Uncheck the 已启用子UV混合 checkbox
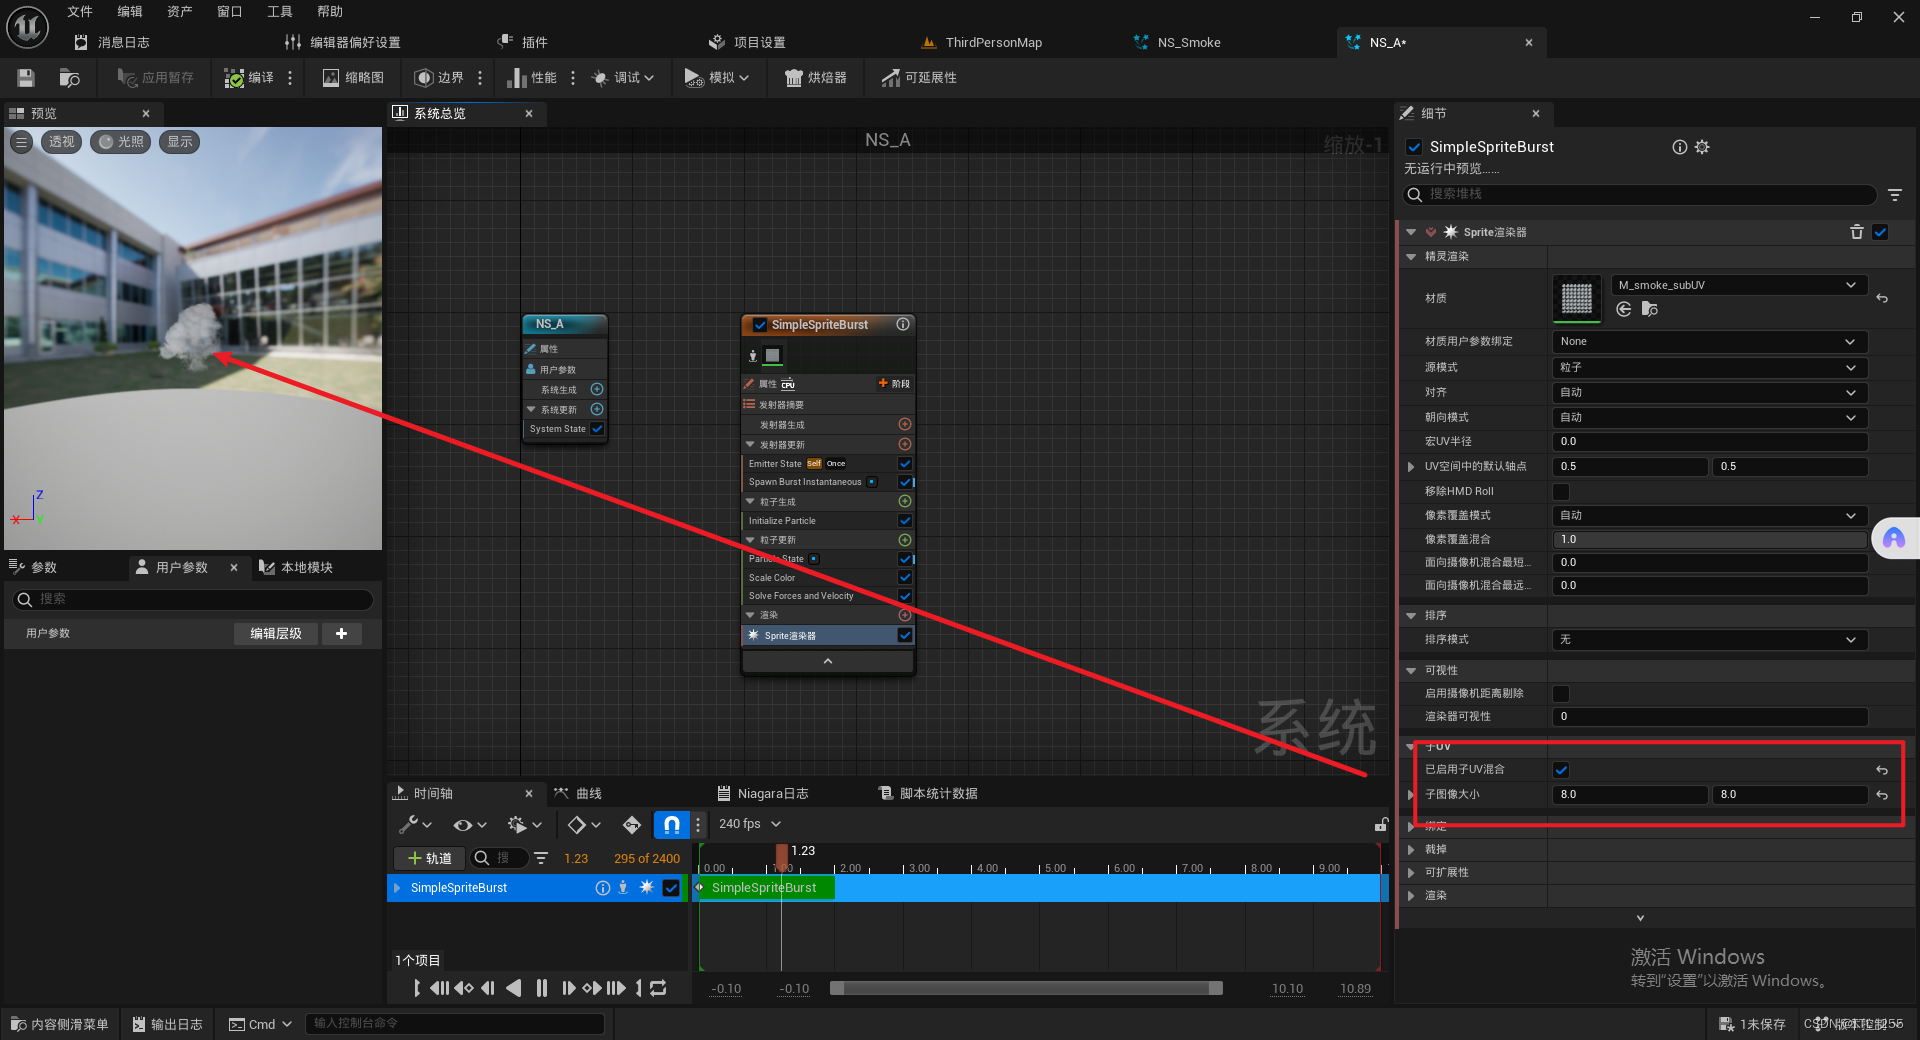The height and width of the screenshot is (1040, 1920). coord(1561,770)
